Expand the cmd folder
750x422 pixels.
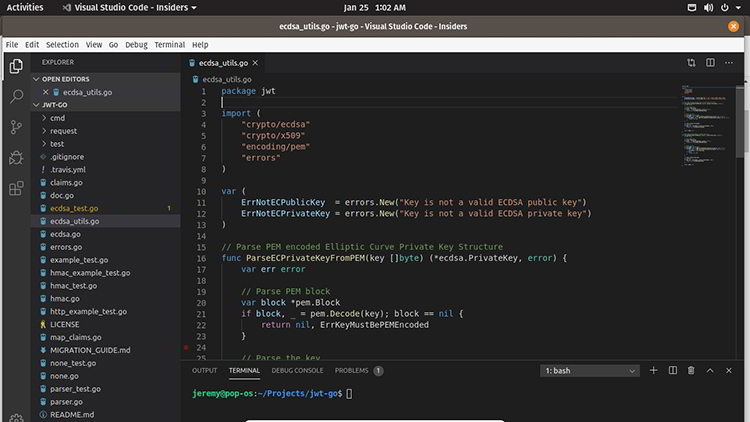[58, 118]
